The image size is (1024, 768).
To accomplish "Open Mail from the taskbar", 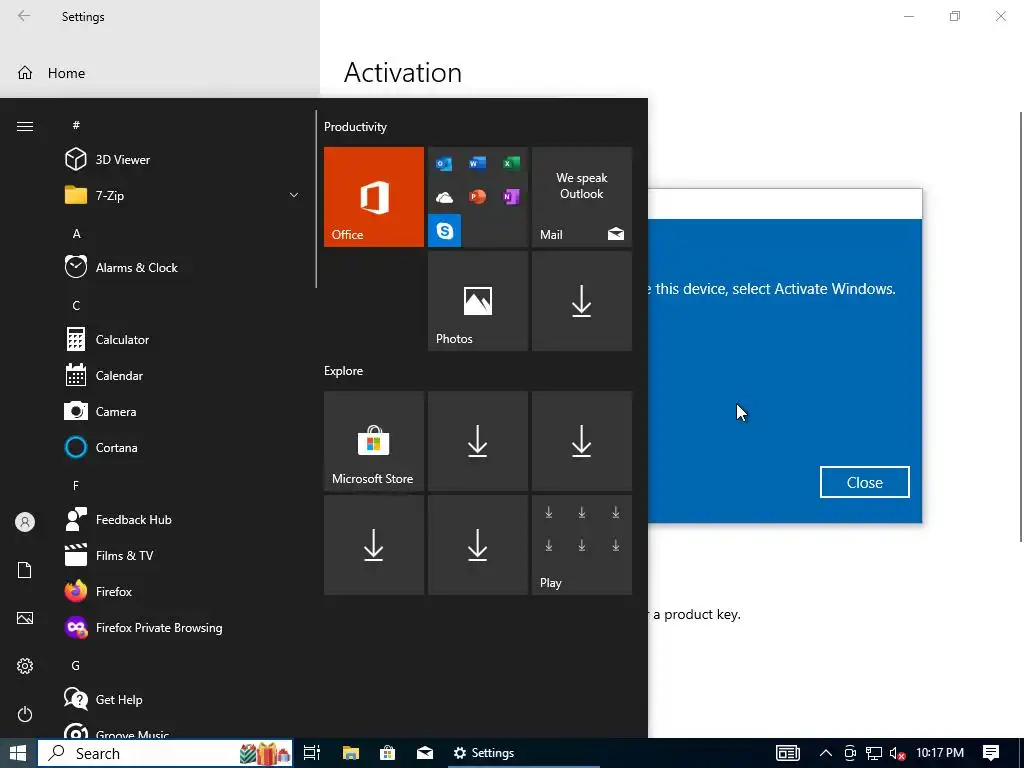I will click(425, 753).
